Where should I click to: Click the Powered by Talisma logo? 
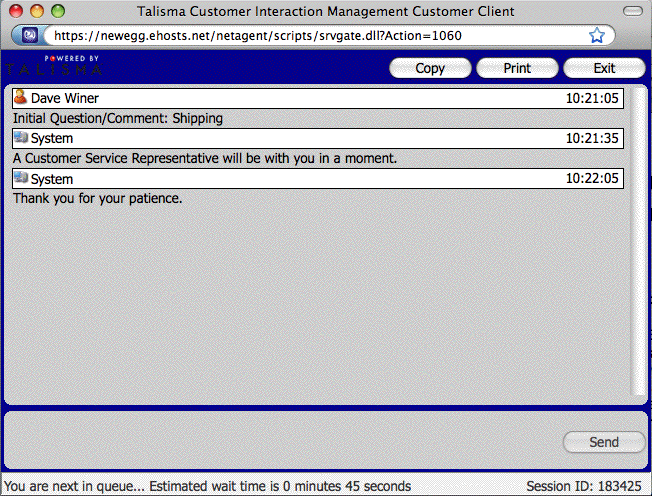(52, 66)
